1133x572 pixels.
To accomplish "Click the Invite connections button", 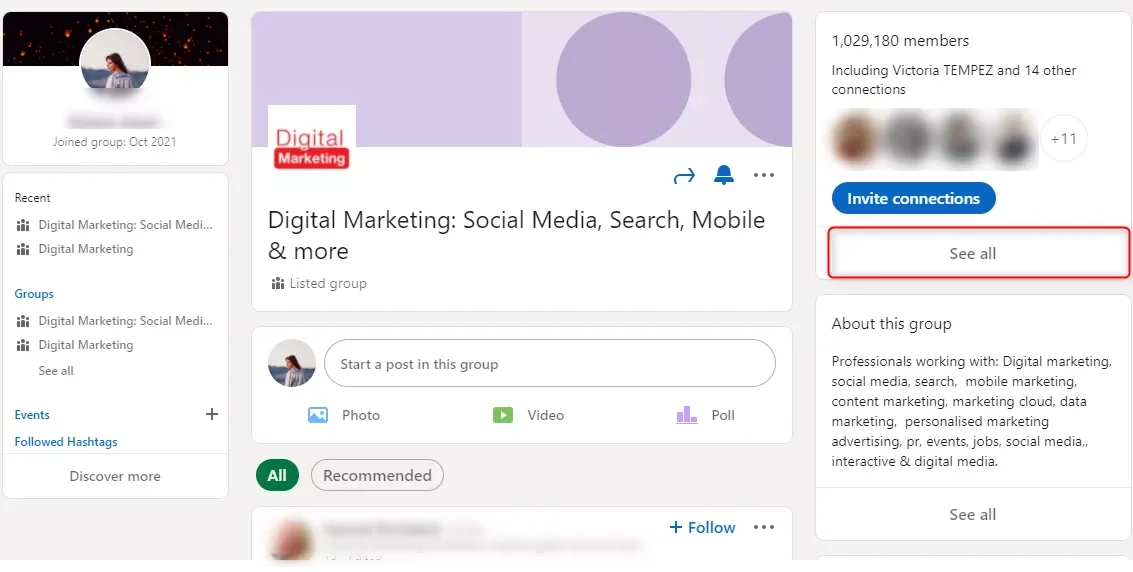I will point(913,198).
